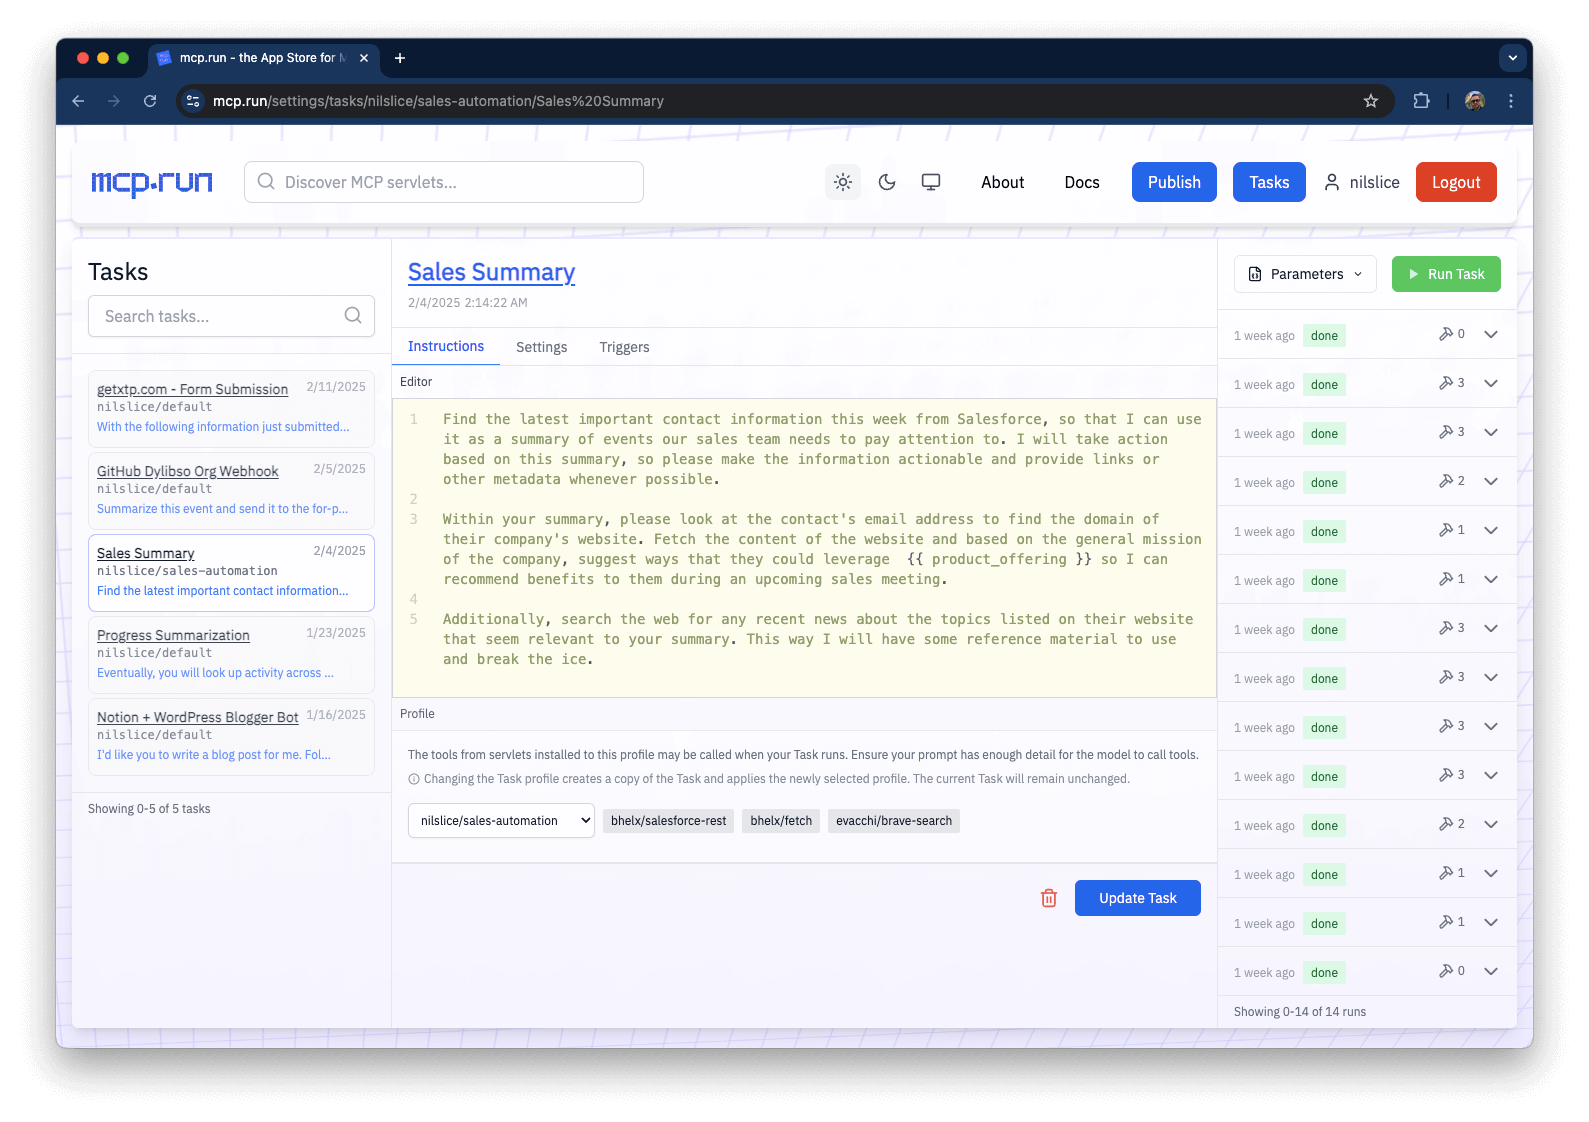The width and height of the screenshot is (1589, 1122).
Task: Switch to the dark theme
Action: tap(887, 182)
